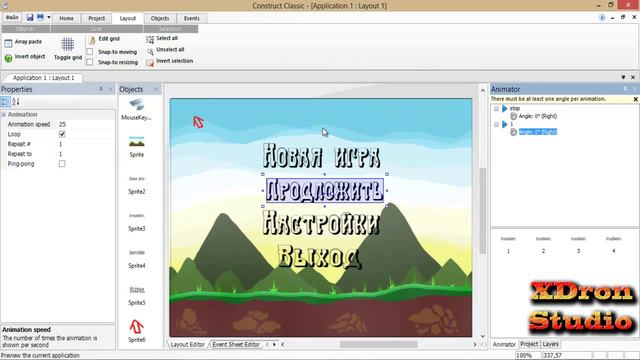Select highlighted Angle under animation 1

[538, 131]
